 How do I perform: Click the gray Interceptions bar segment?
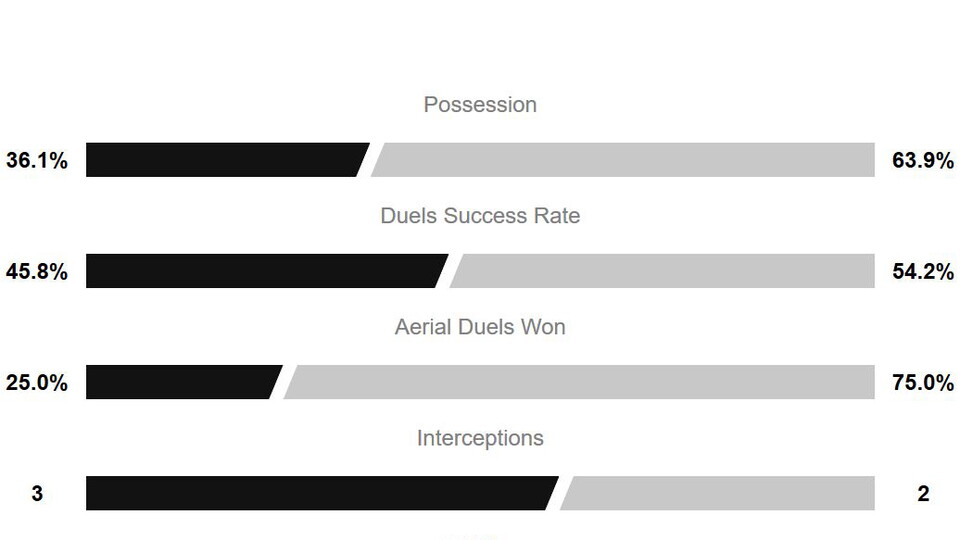720,493
